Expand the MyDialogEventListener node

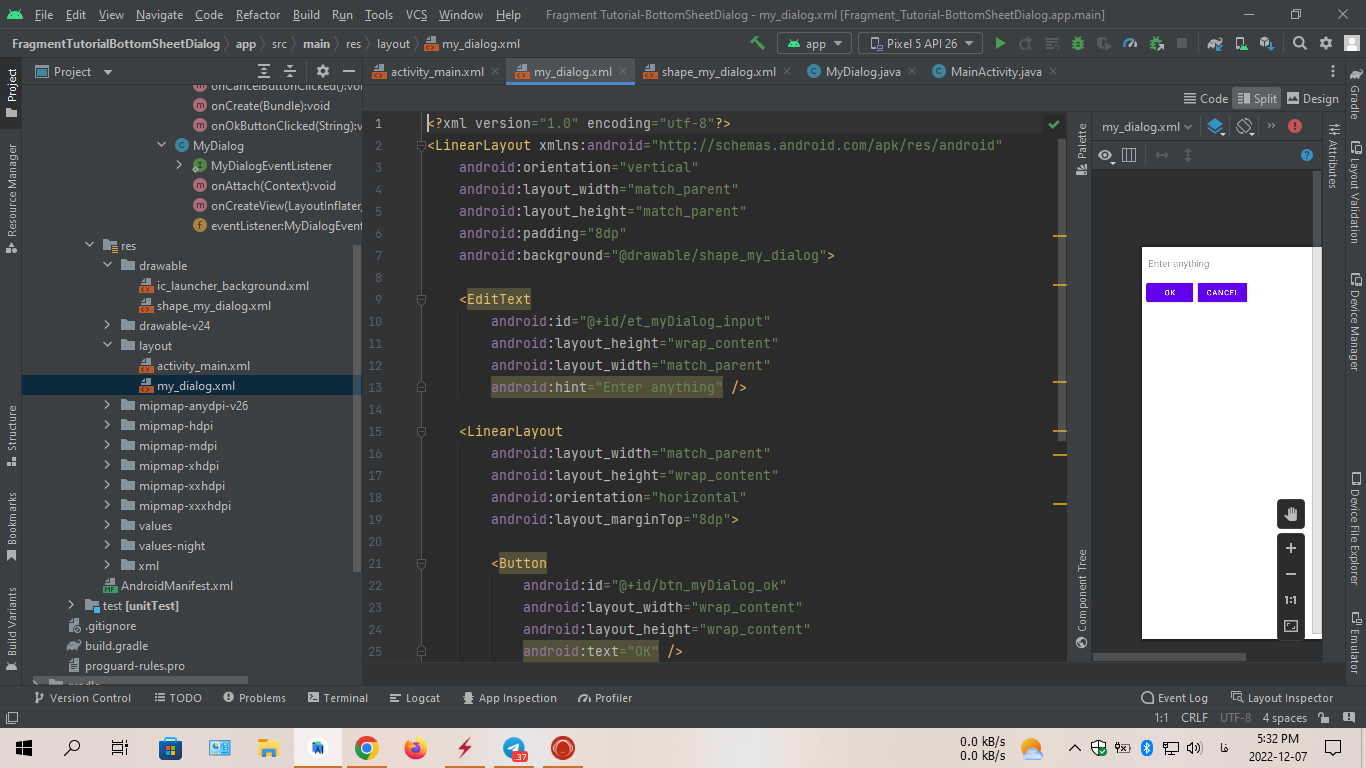[179, 165]
